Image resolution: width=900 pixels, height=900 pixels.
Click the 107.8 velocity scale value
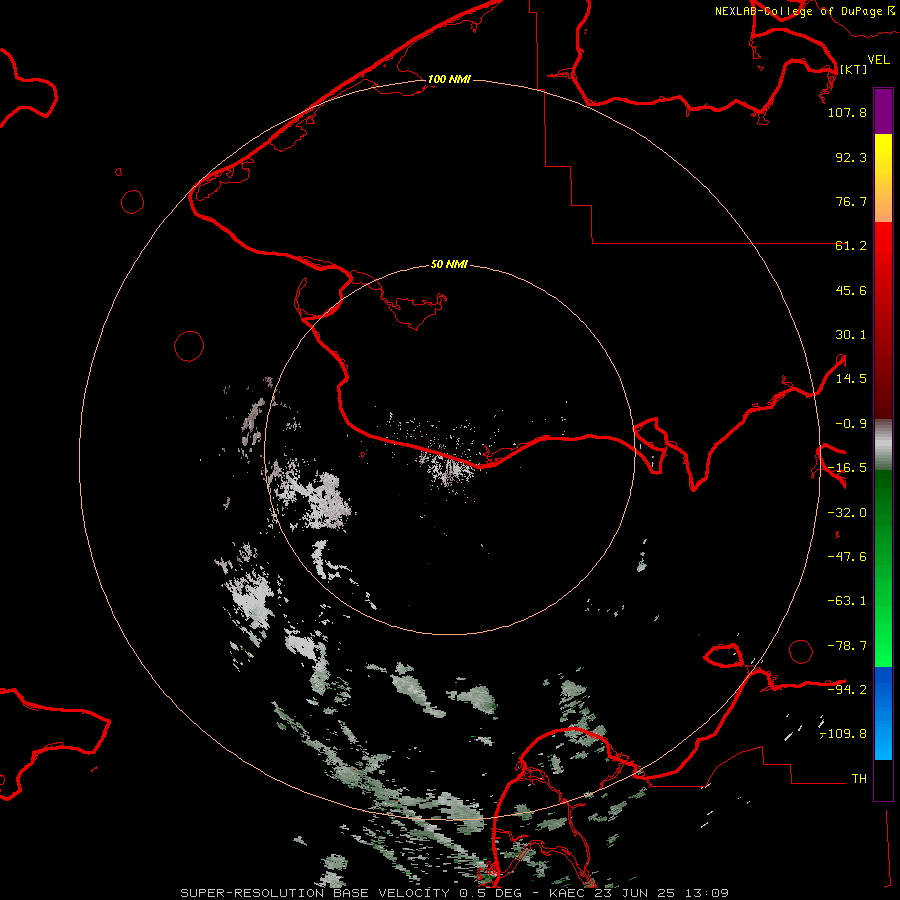(x=847, y=112)
